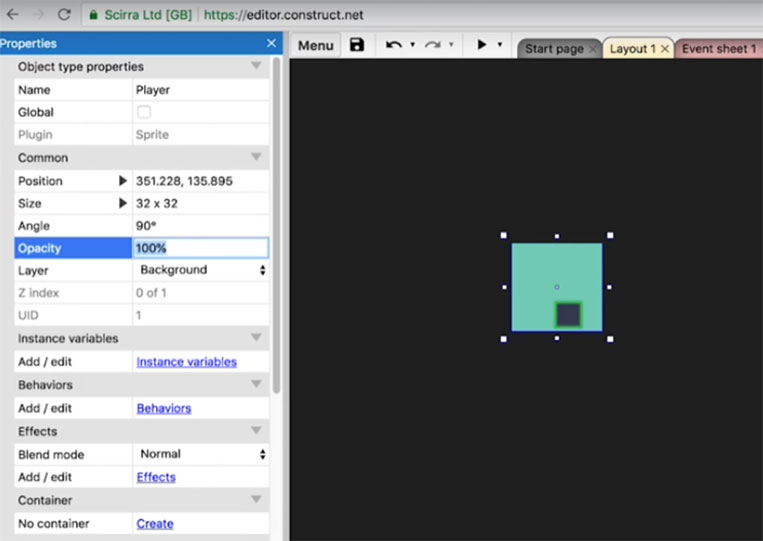763x541 pixels.
Task: Expand the Size property triangle
Action: click(x=123, y=203)
